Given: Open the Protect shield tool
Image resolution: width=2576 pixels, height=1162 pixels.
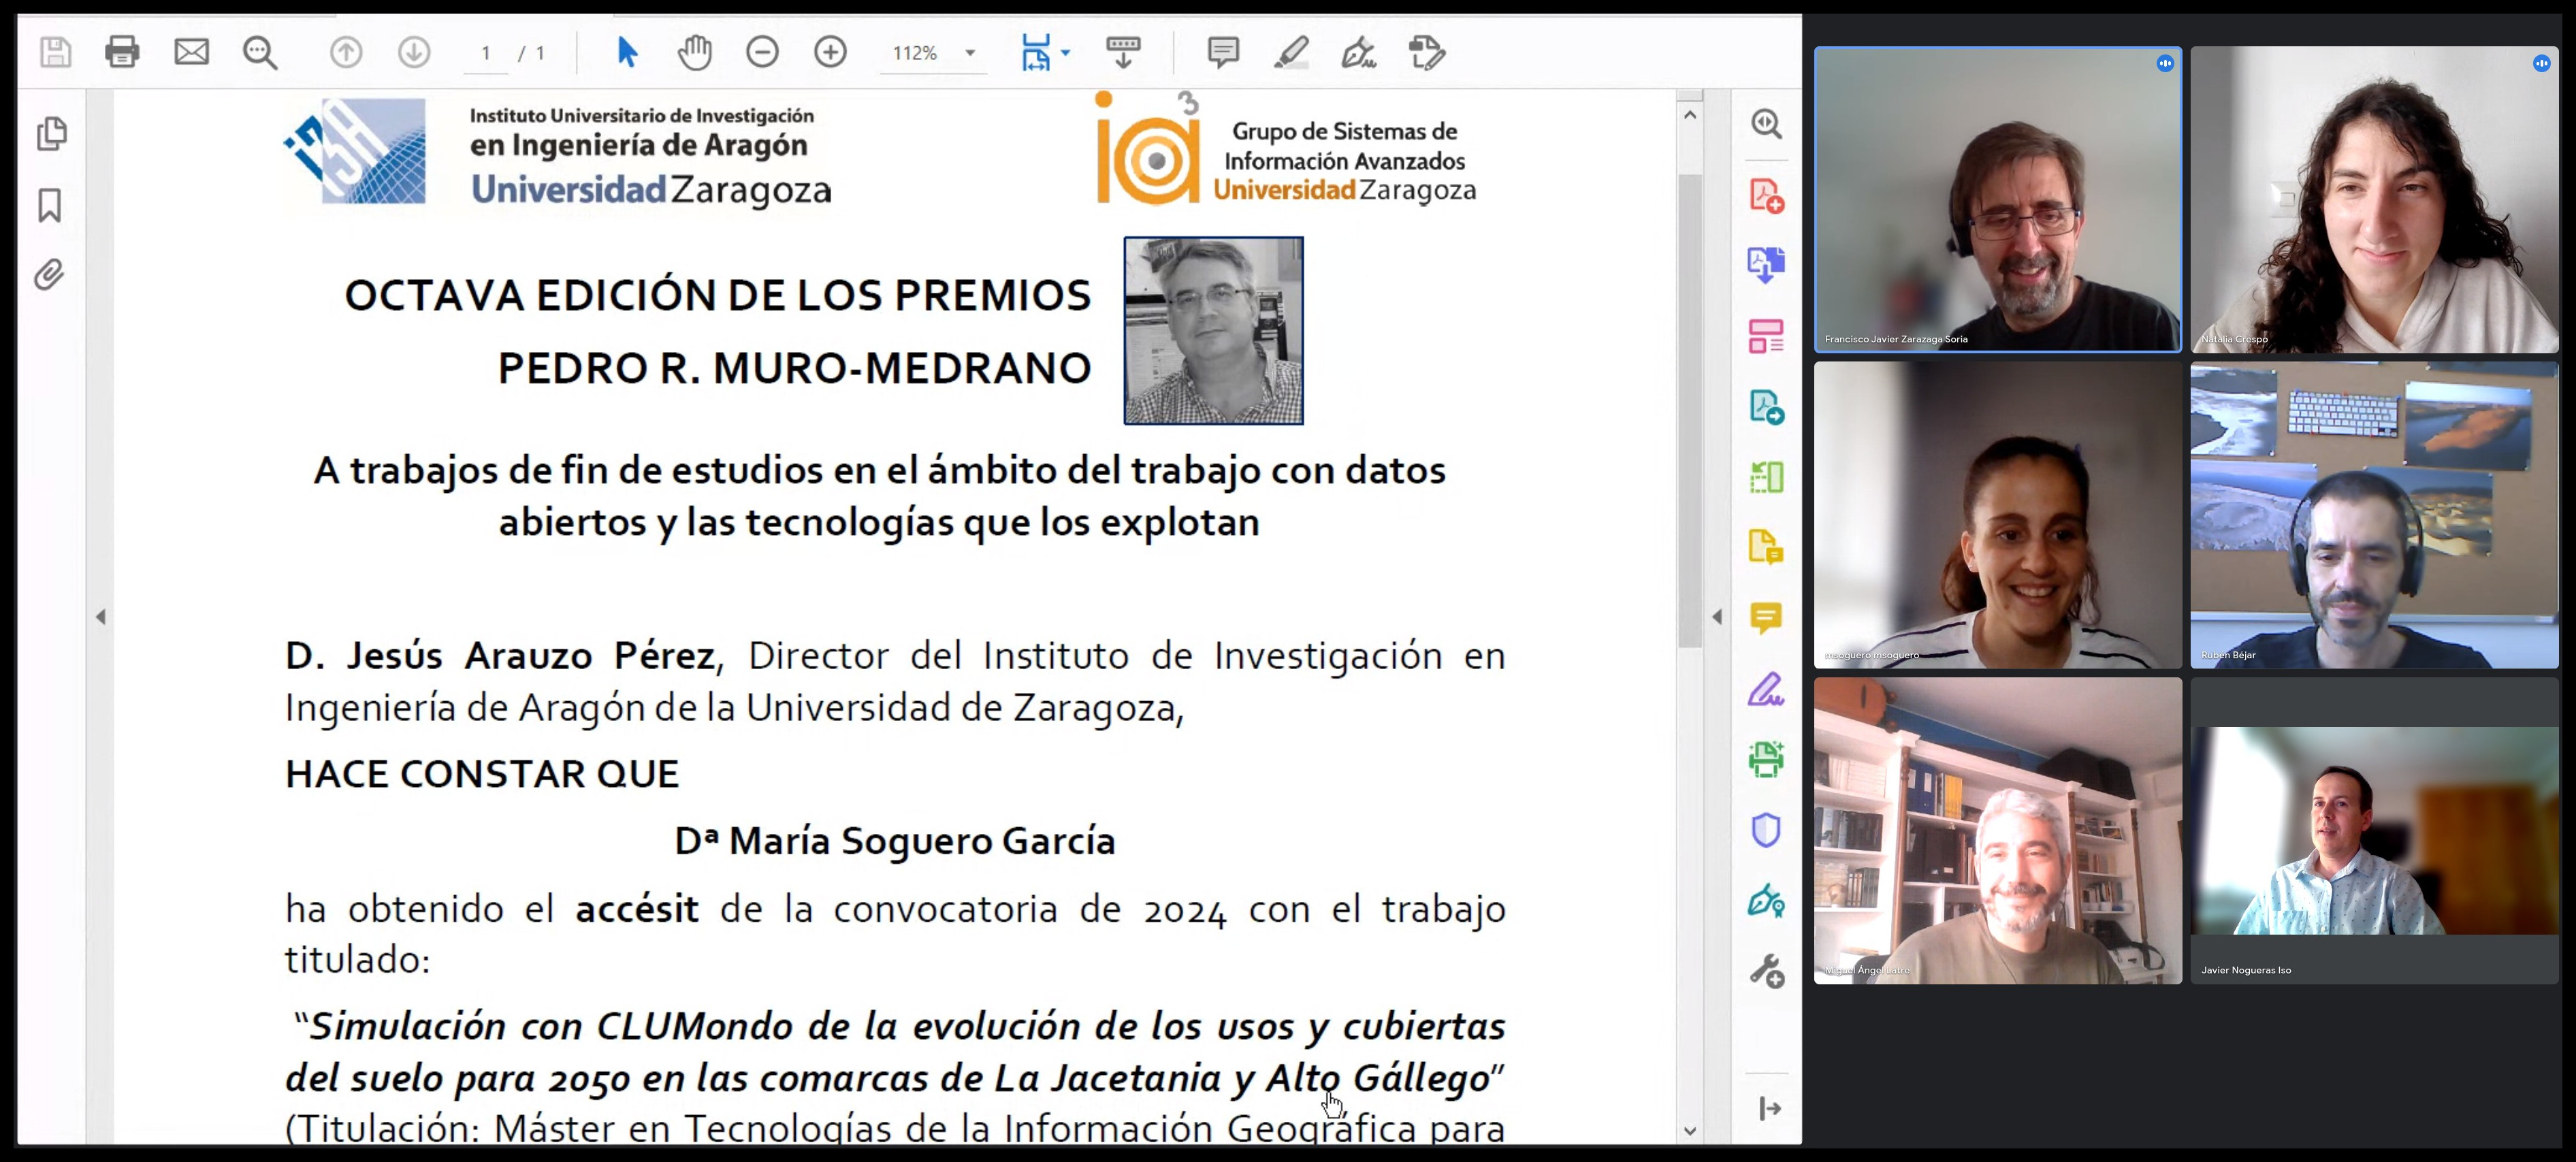Looking at the screenshot, I should click(1766, 830).
